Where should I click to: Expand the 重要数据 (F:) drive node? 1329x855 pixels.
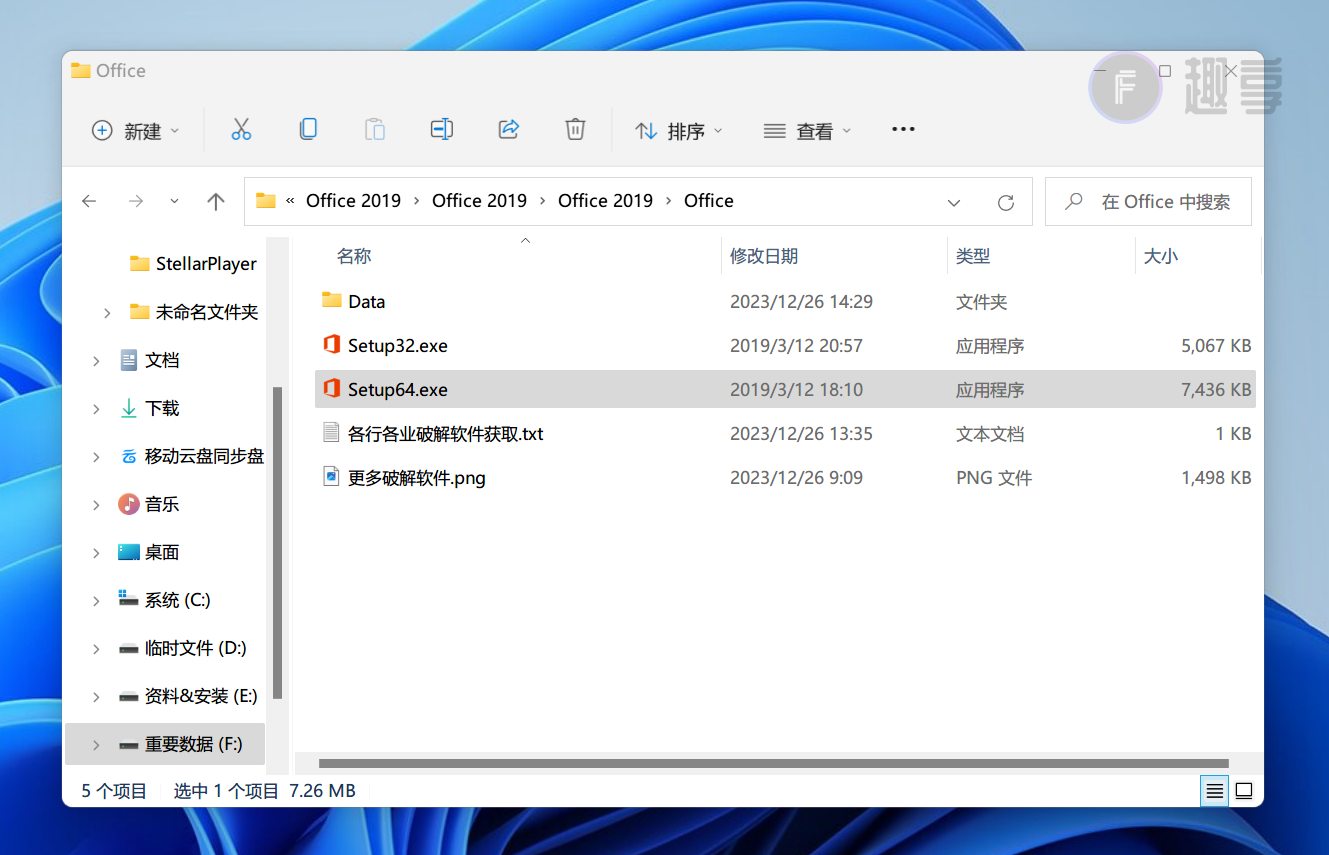(x=96, y=745)
